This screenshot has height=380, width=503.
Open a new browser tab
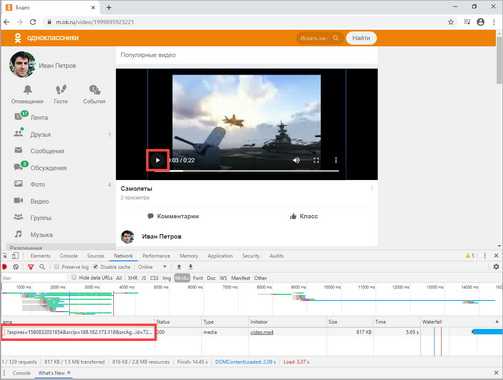[x=109, y=7]
